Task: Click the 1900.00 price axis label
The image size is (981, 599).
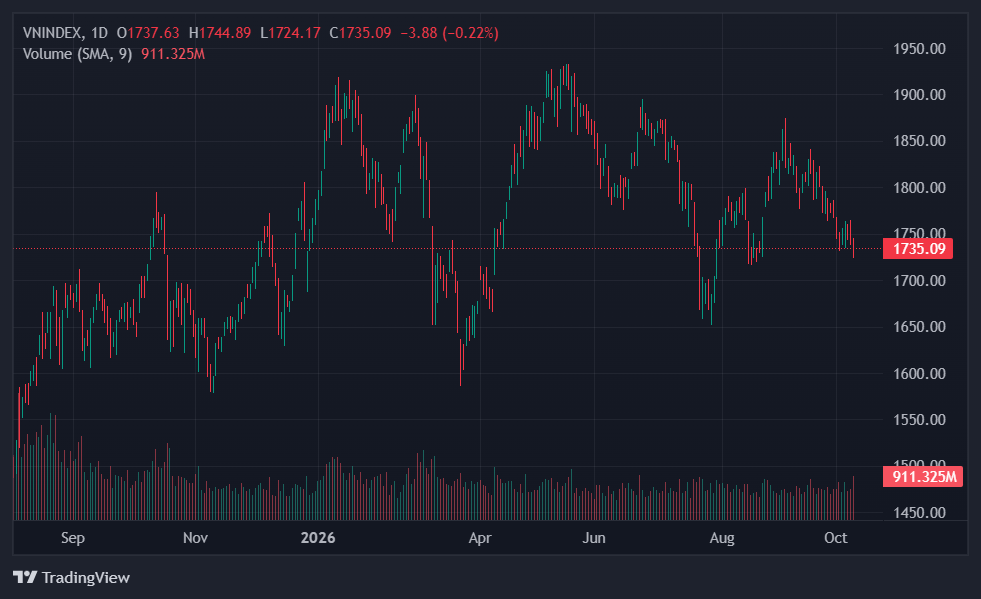Action: pyautogui.click(x=919, y=95)
